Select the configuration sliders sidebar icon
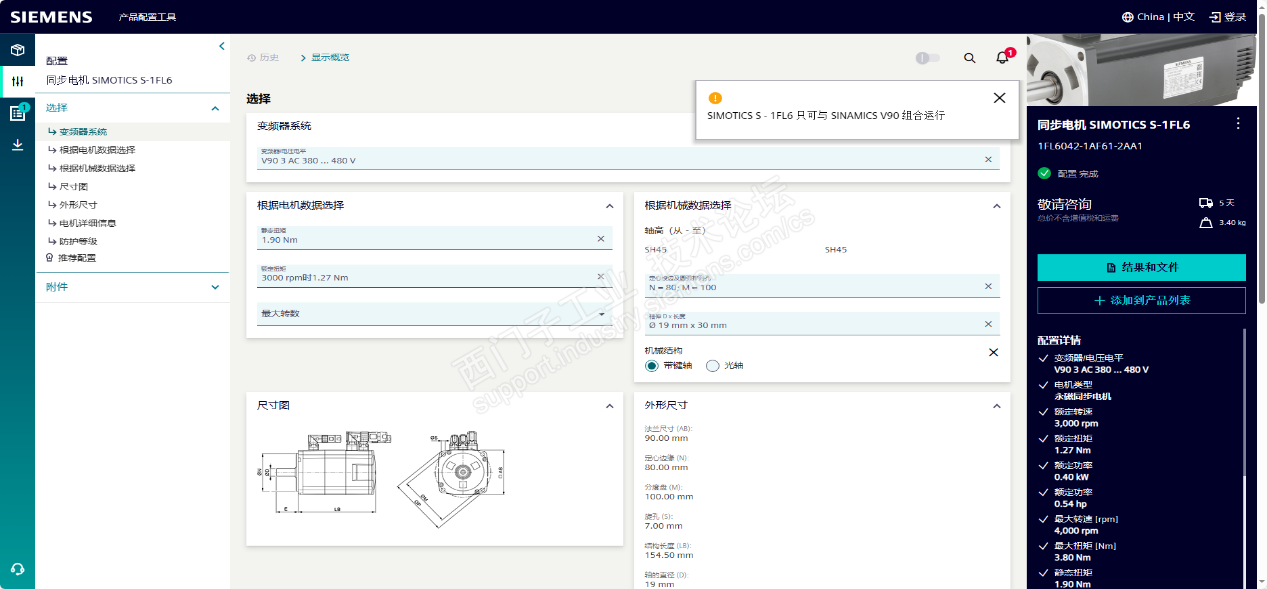The height and width of the screenshot is (589, 1267). click(x=17, y=81)
